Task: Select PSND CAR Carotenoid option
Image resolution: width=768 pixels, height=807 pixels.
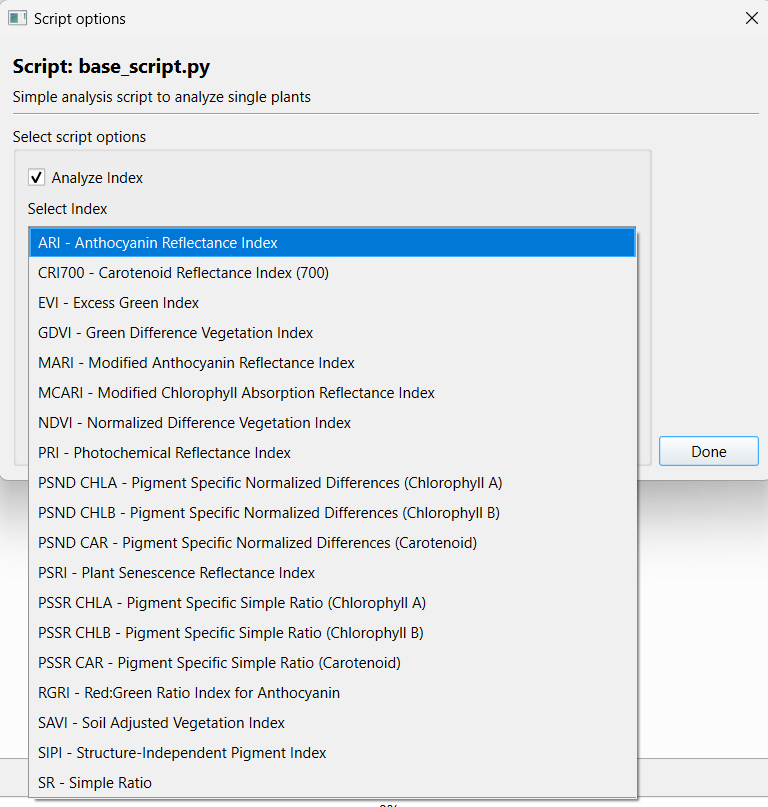Action: click(257, 543)
